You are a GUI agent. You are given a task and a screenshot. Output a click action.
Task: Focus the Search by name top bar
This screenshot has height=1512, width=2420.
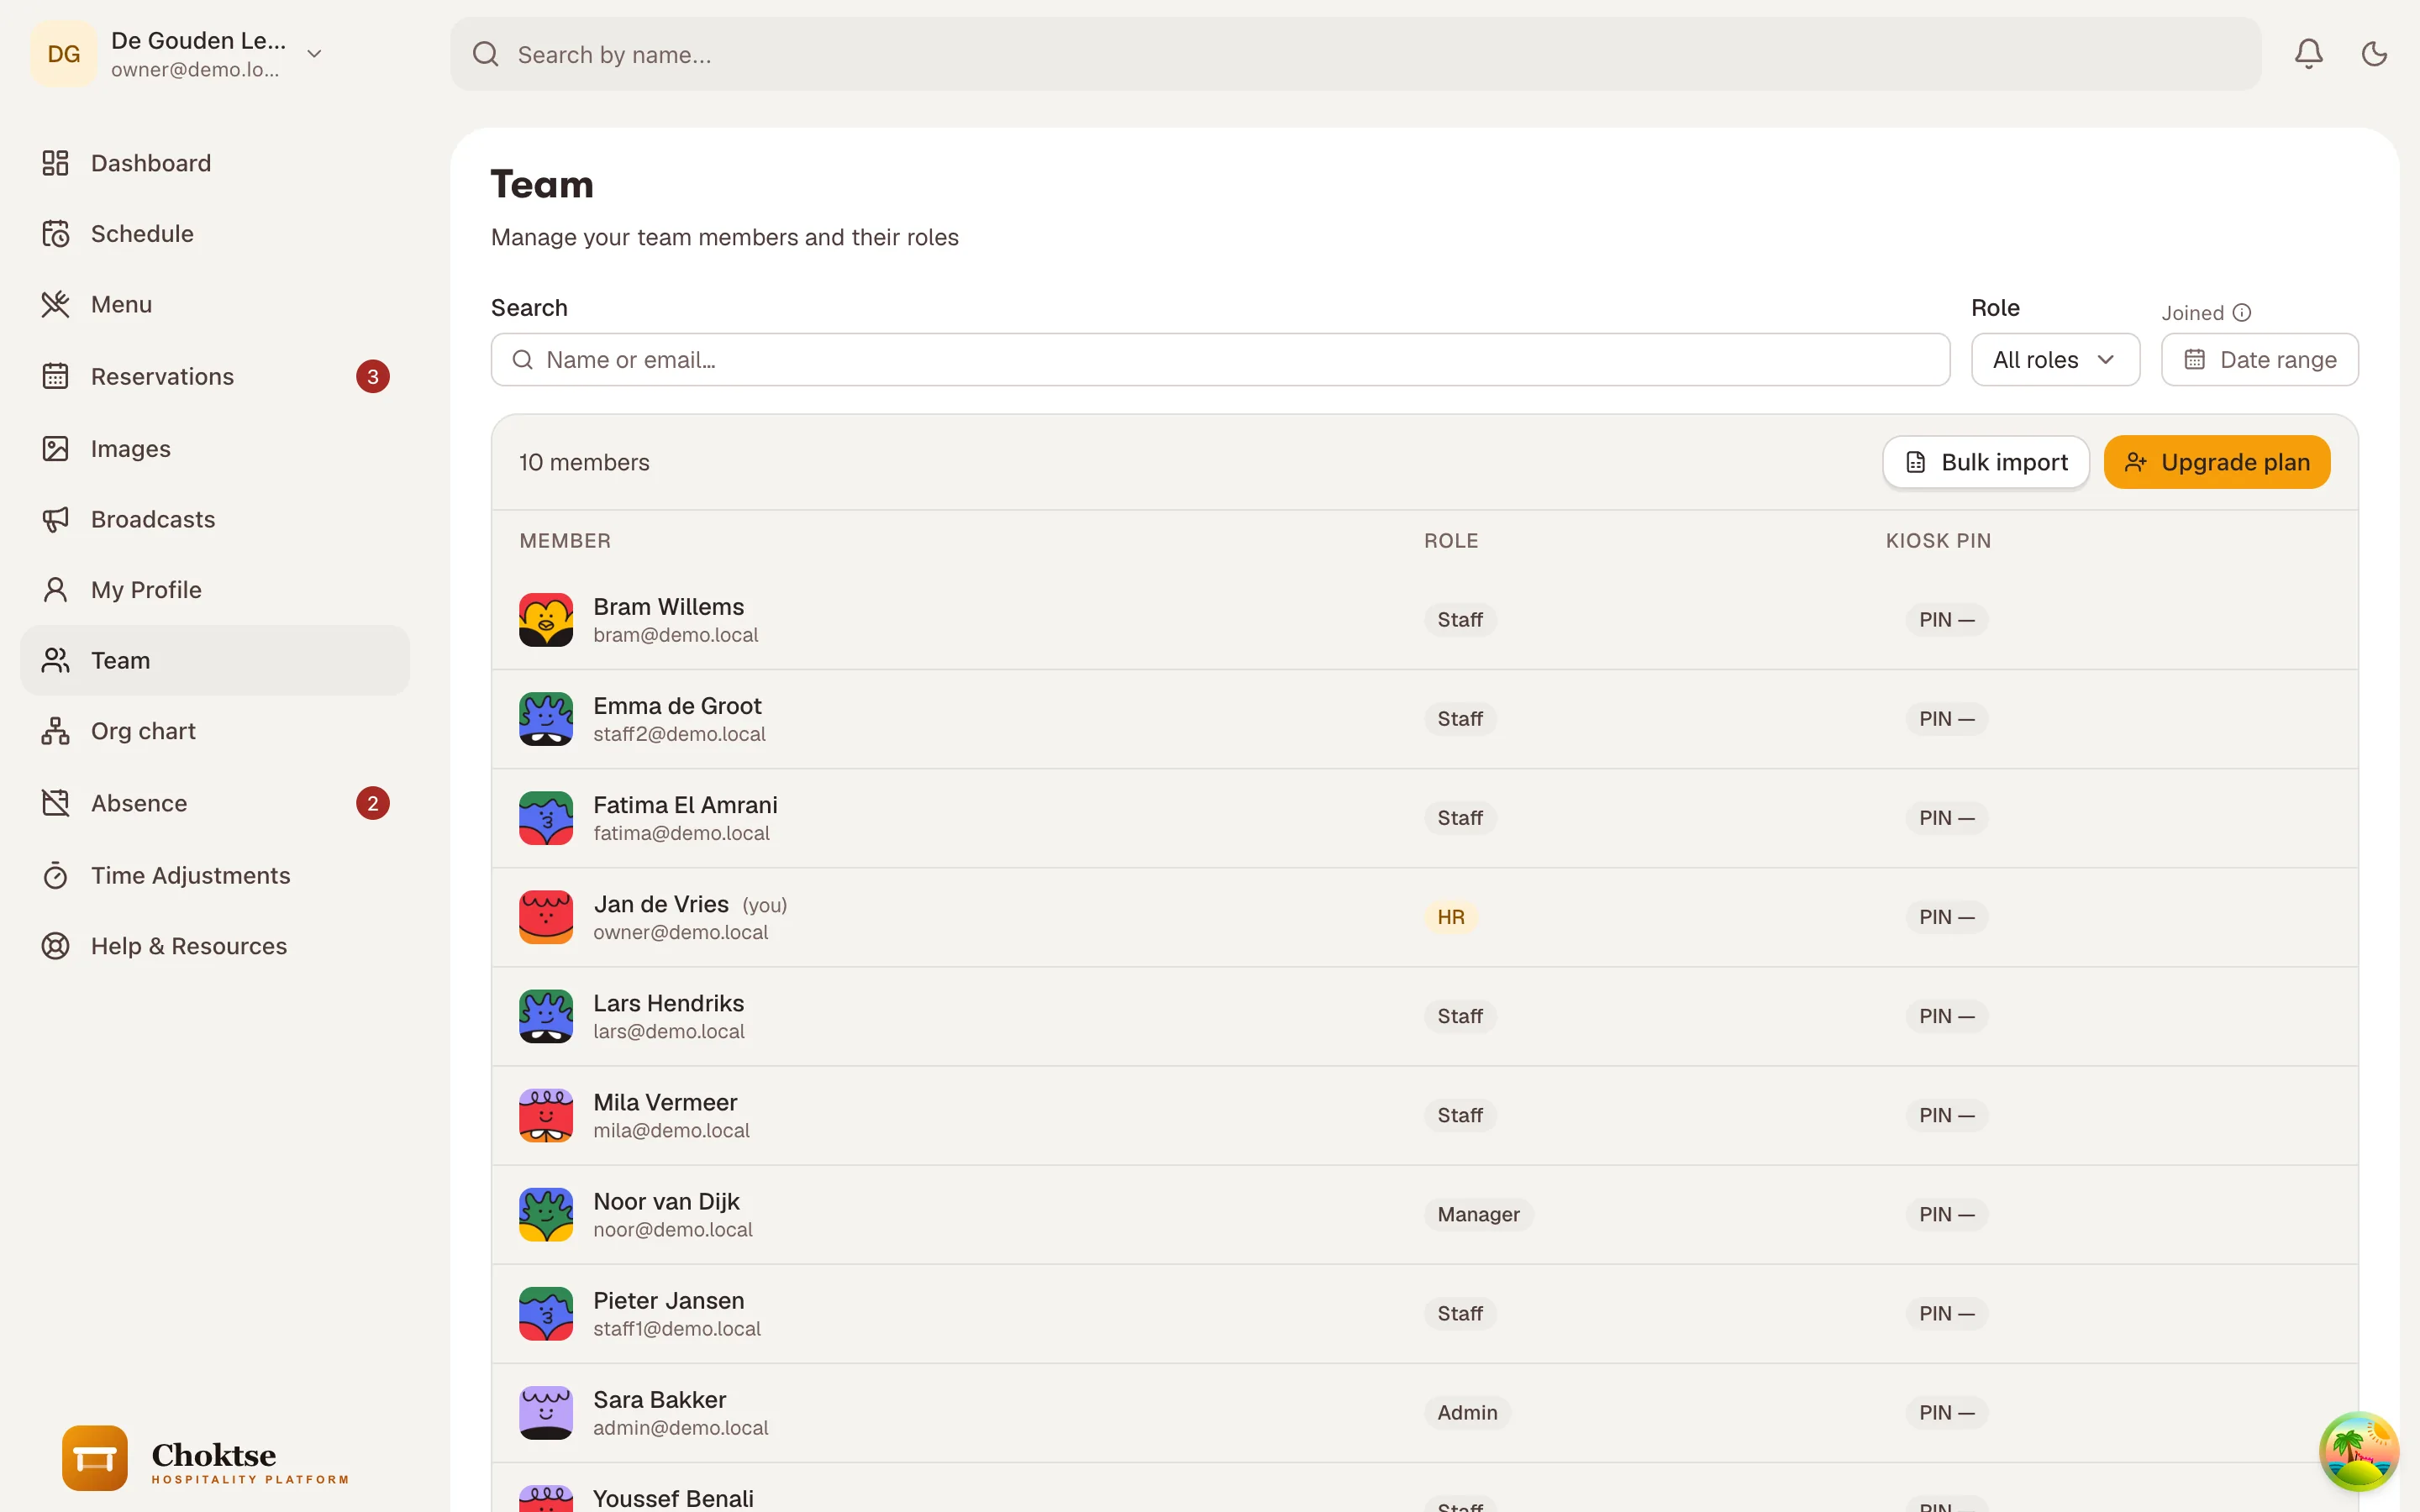[x=1355, y=54]
